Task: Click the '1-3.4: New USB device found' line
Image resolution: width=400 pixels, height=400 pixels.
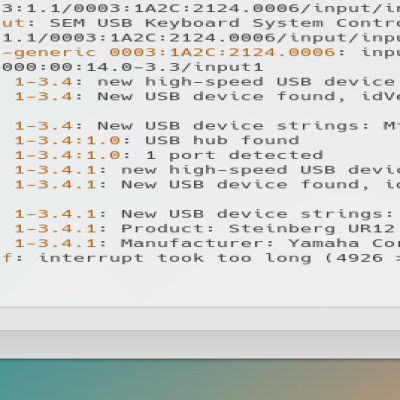Action: point(207,96)
